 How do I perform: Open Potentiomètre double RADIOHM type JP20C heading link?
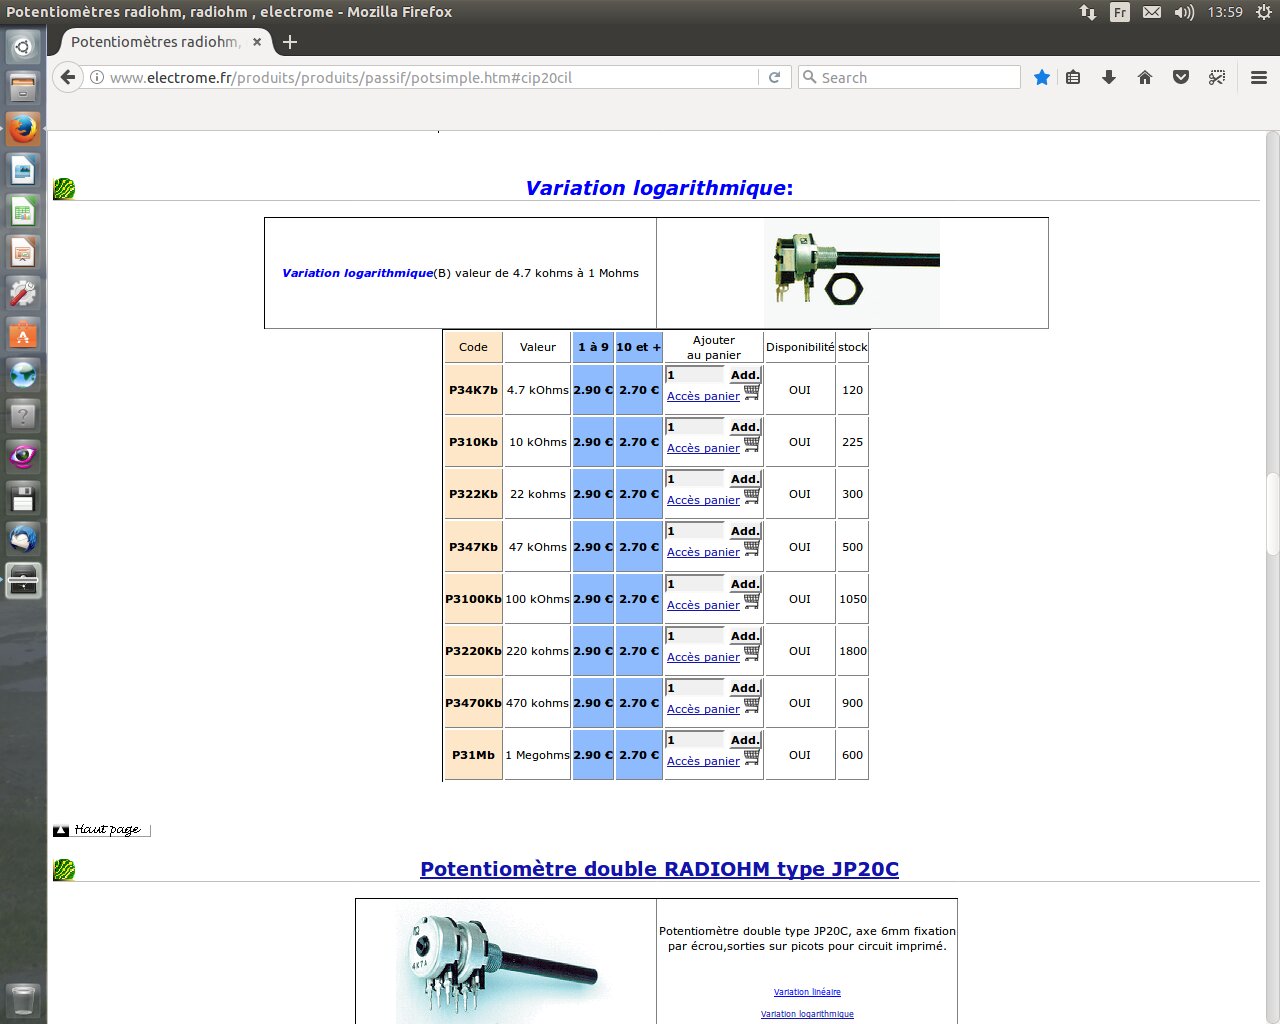pos(659,869)
